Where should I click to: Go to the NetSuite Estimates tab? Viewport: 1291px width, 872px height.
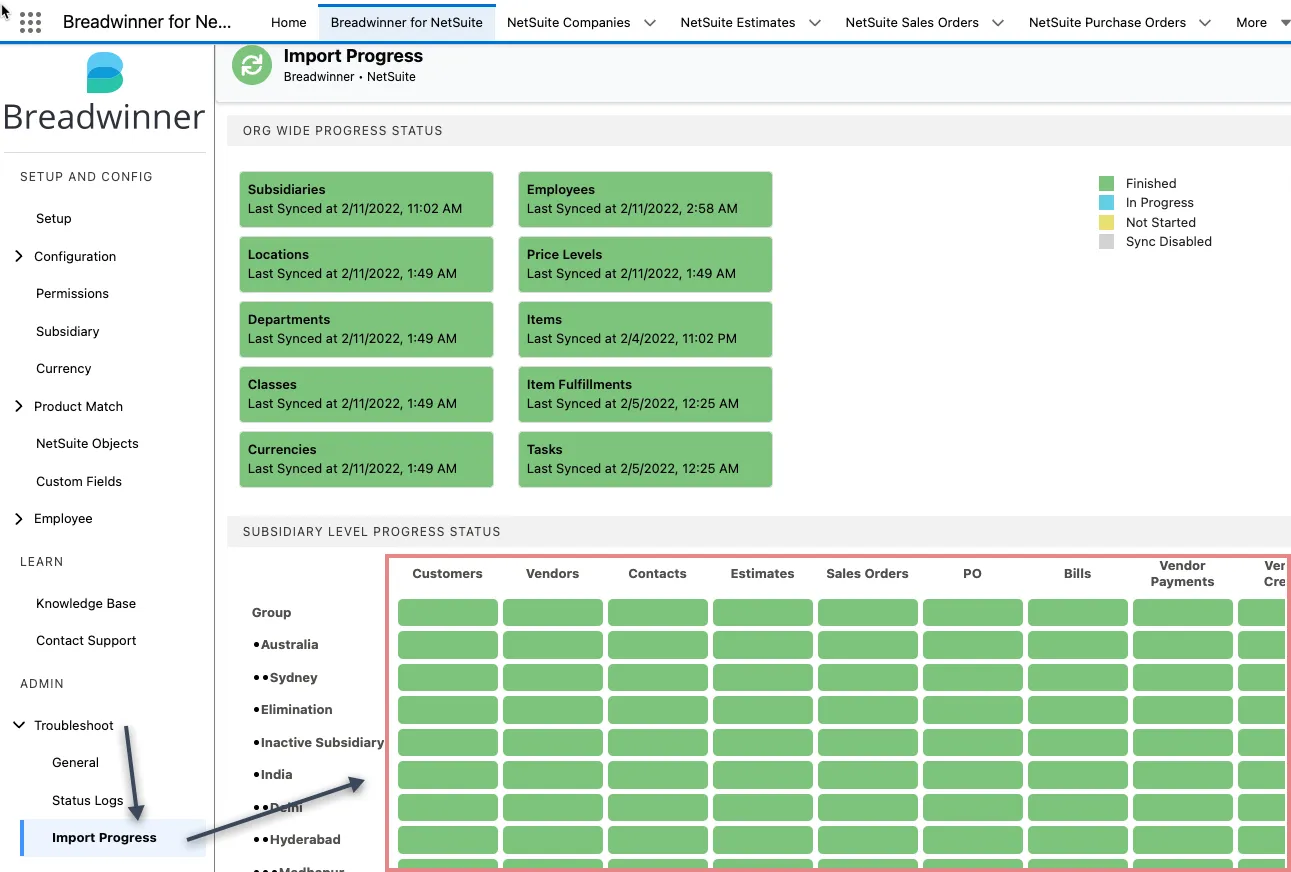(738, 22)
